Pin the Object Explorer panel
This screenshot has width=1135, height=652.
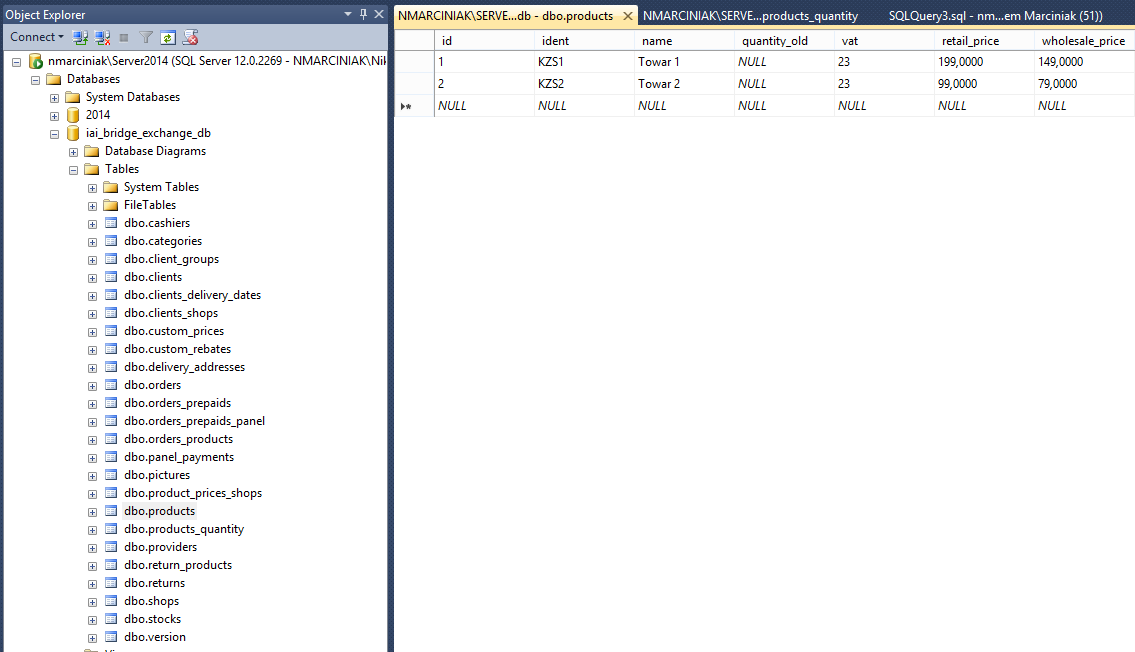[363, 14]
